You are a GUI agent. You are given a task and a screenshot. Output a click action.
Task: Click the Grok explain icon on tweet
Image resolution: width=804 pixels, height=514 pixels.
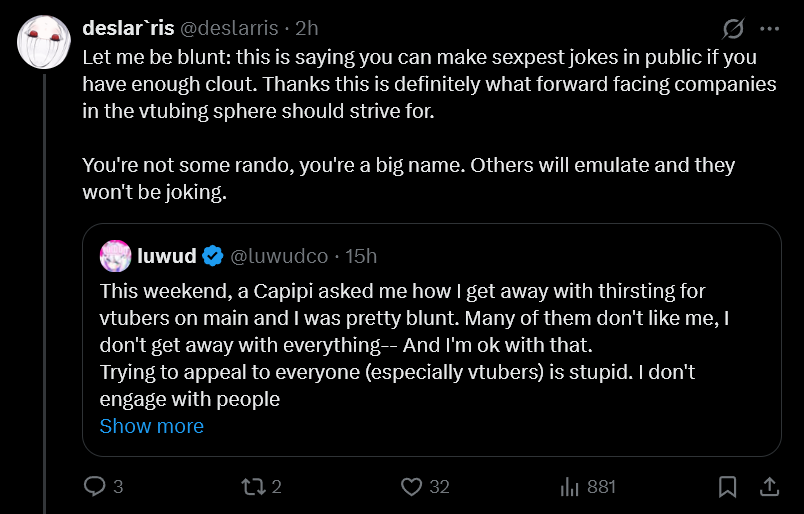click(x=733, y=28)
